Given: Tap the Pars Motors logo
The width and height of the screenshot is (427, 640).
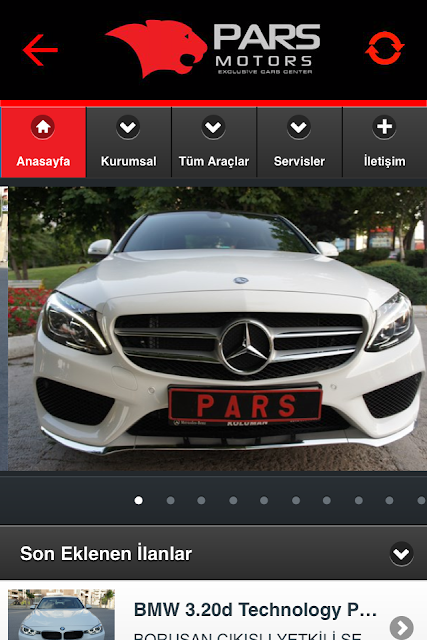Looking at the screenshot, I should 213,49.
